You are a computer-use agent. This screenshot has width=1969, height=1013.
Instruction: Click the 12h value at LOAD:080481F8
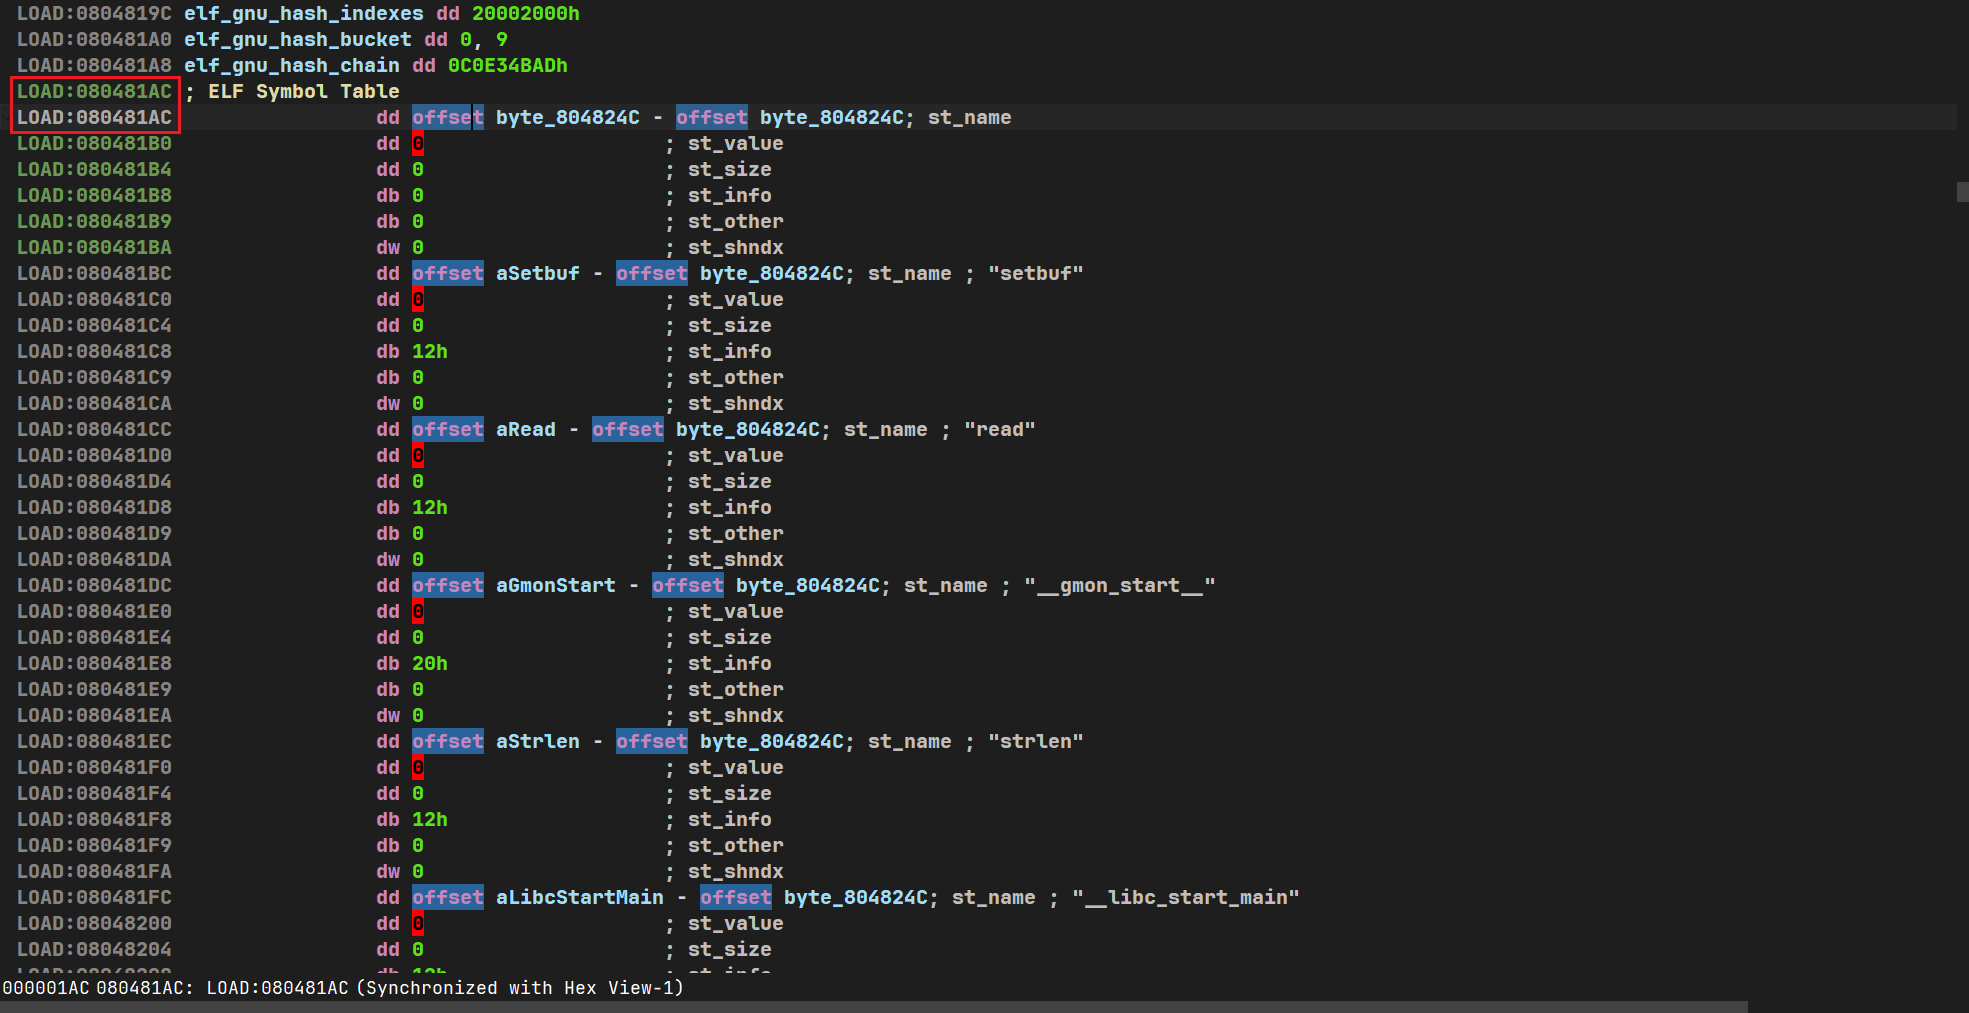click(430, 820)
